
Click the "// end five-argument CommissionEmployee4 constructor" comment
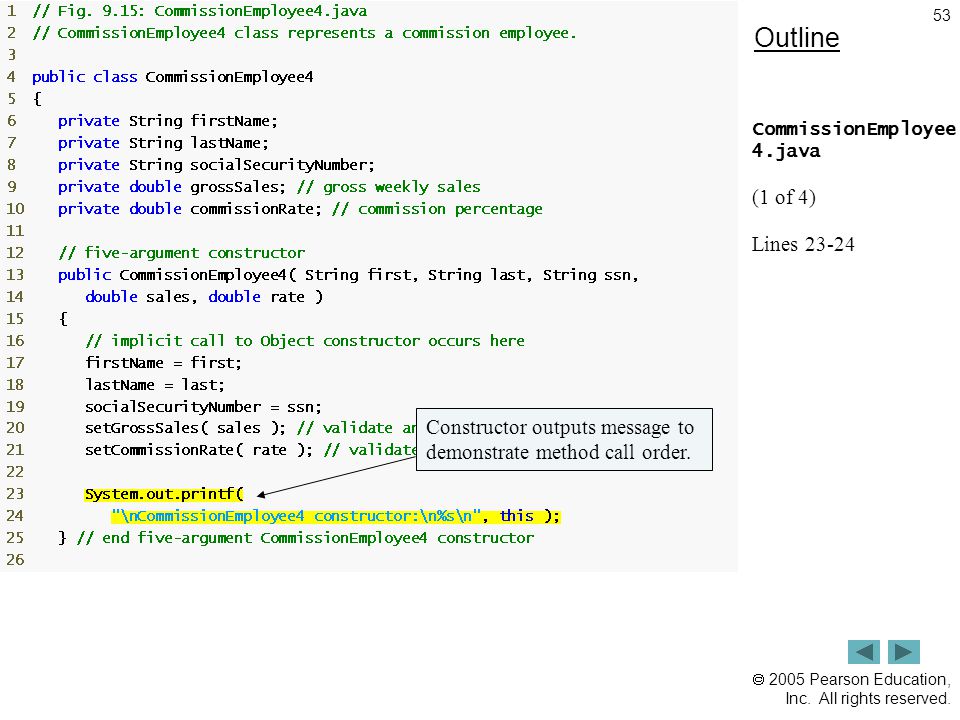click(x=306, y=538)
